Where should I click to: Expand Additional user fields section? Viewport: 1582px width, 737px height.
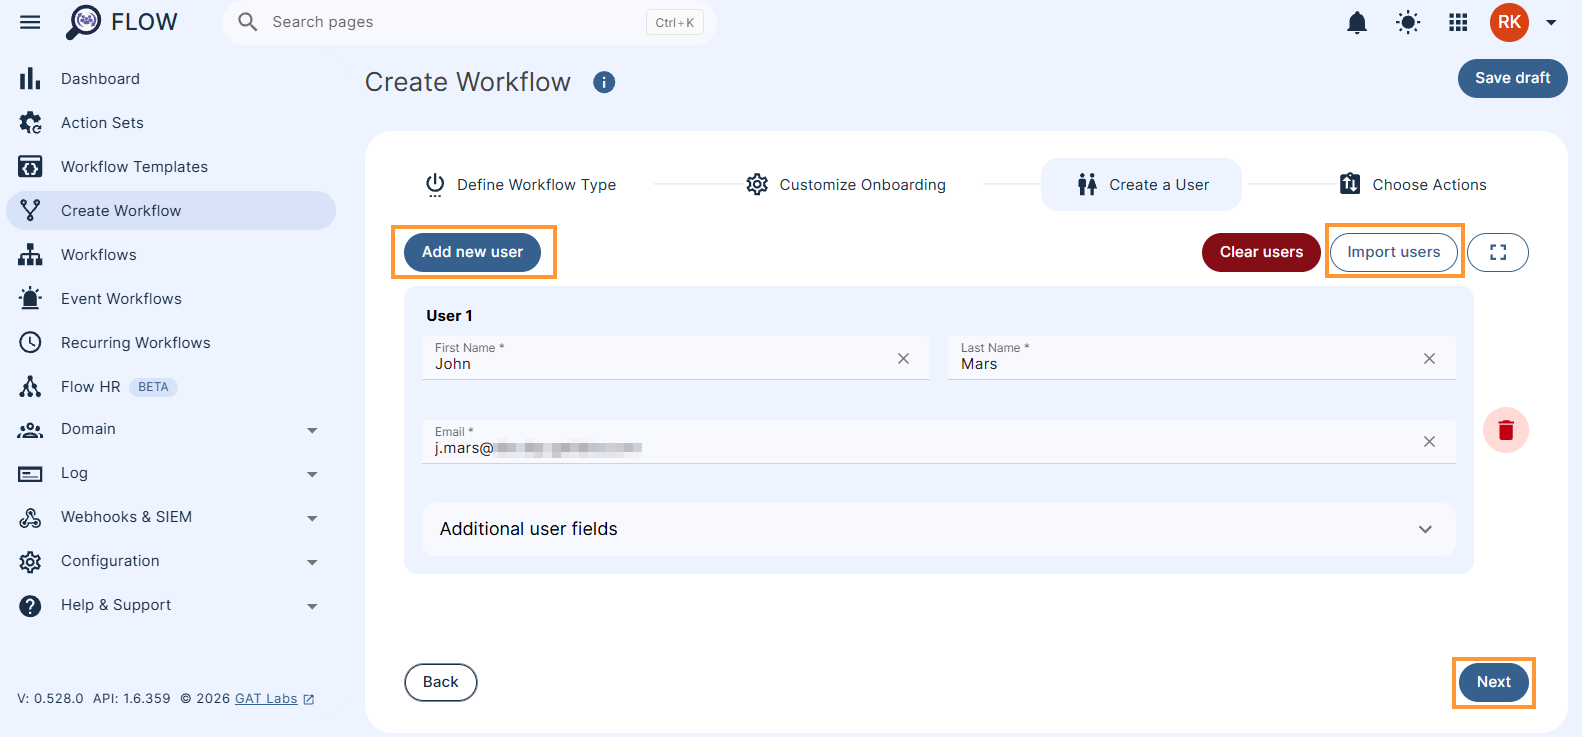[938, 529]
